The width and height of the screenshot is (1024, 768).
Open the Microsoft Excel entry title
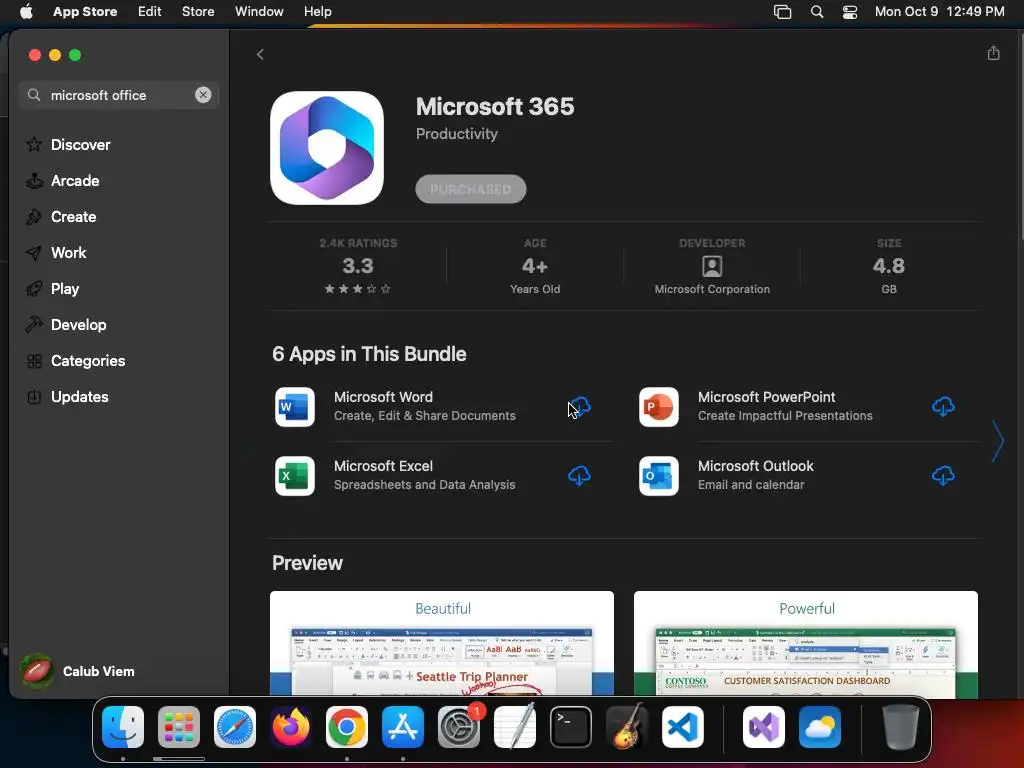(383, 466)
